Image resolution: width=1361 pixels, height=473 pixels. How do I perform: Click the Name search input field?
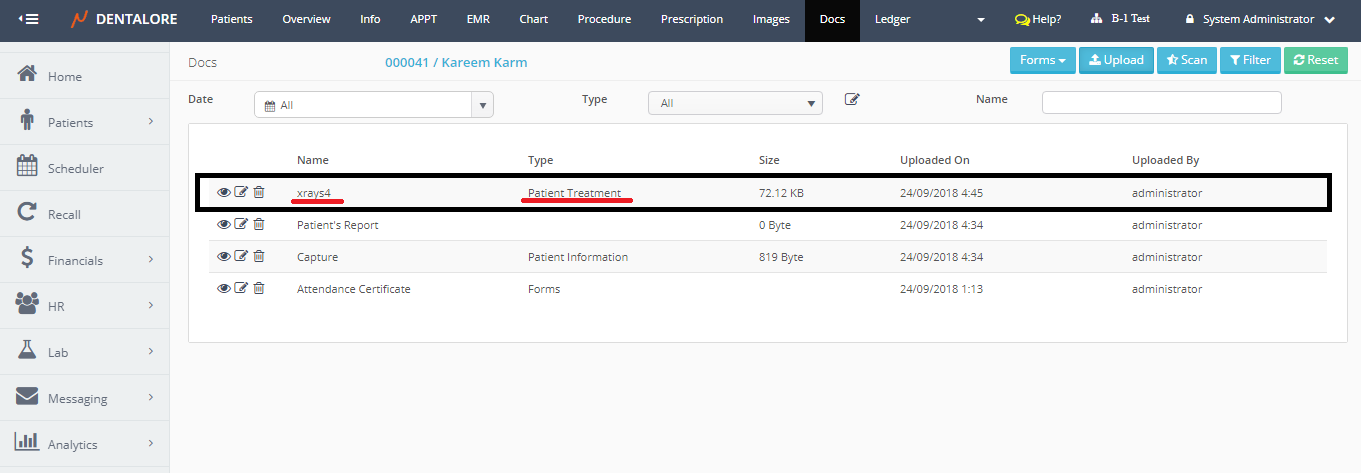click(1161, 103)
